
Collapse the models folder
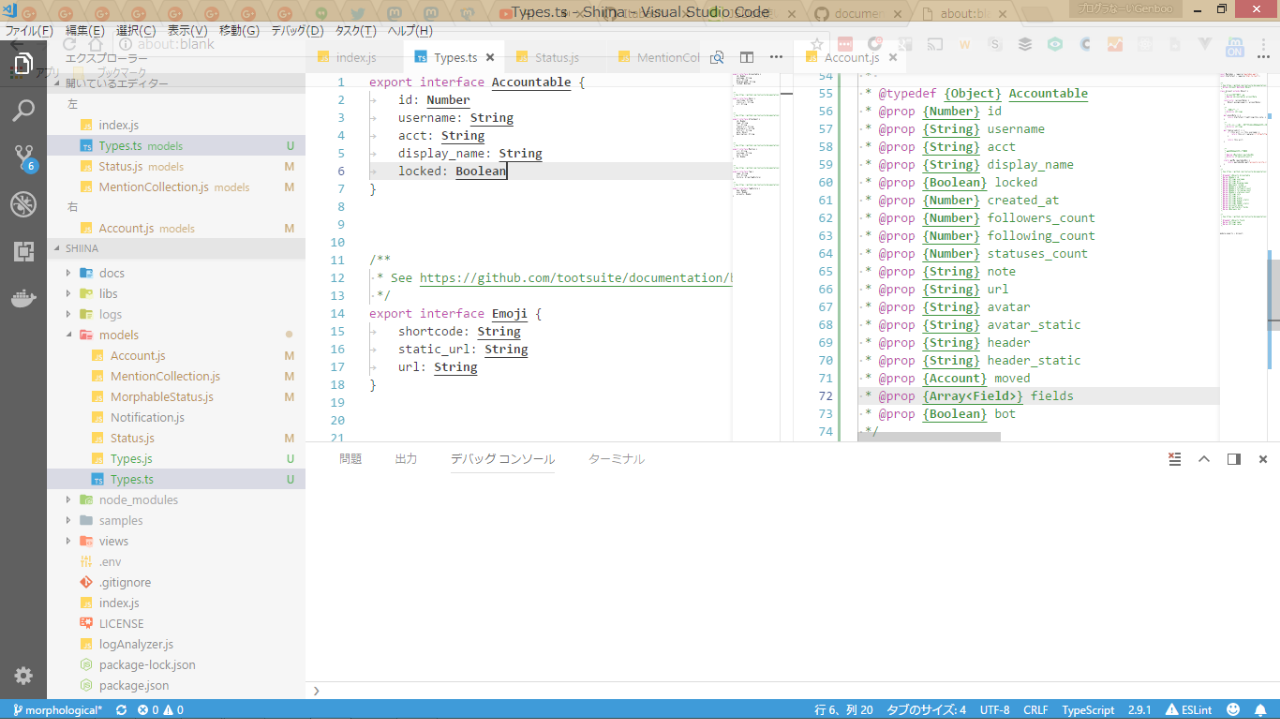coord(118,335)
